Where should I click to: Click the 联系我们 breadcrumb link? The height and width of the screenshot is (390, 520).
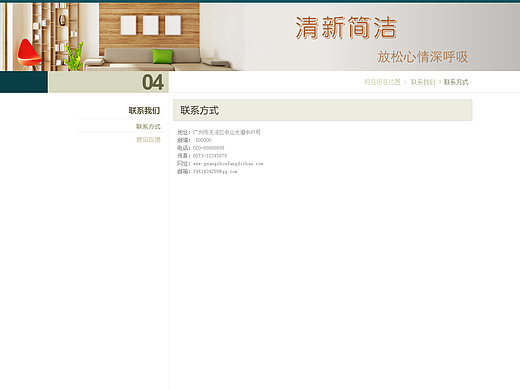click(x=423, y=82)
